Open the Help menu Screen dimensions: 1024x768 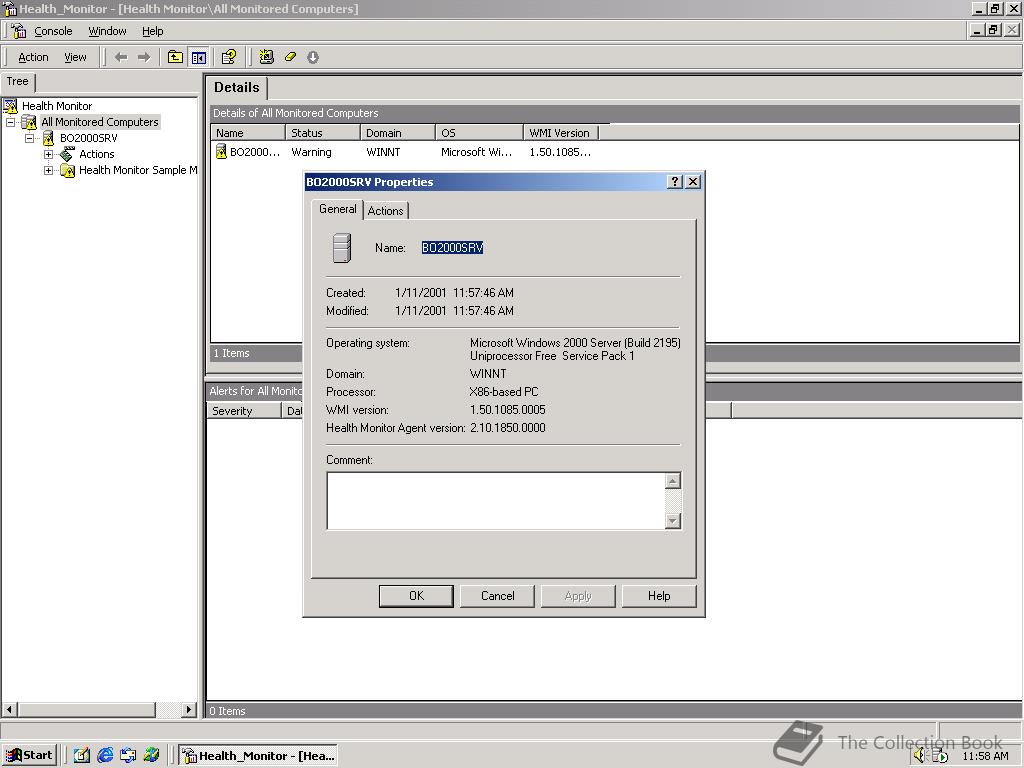(x=153, y=31)
